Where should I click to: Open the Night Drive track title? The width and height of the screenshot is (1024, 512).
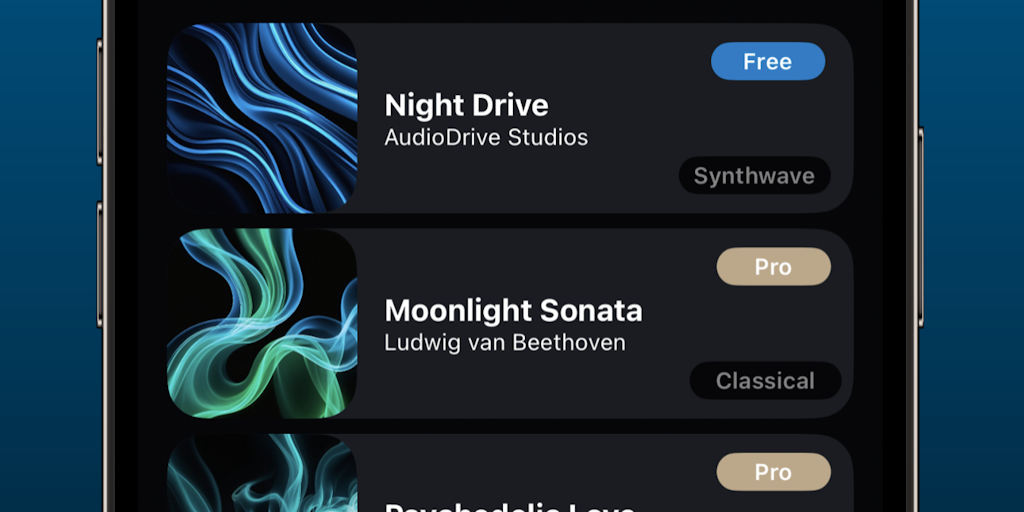[466, 105]
